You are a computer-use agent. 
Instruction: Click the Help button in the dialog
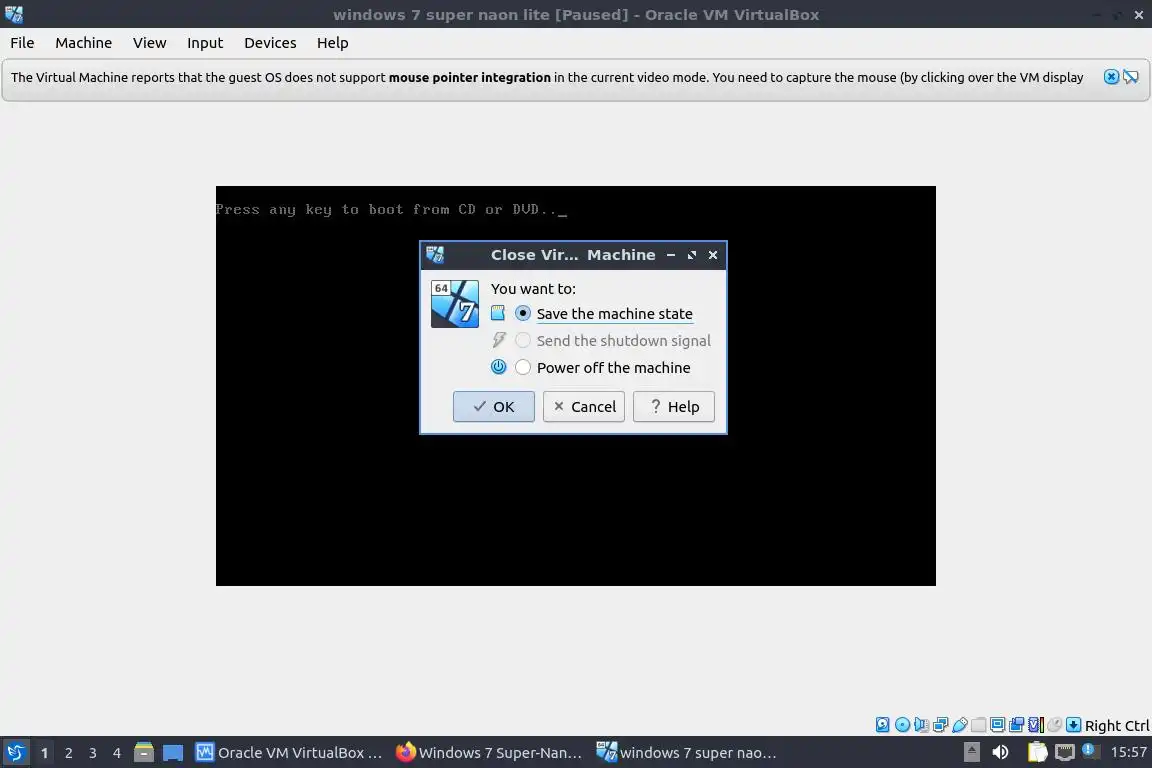coord(674,406)
